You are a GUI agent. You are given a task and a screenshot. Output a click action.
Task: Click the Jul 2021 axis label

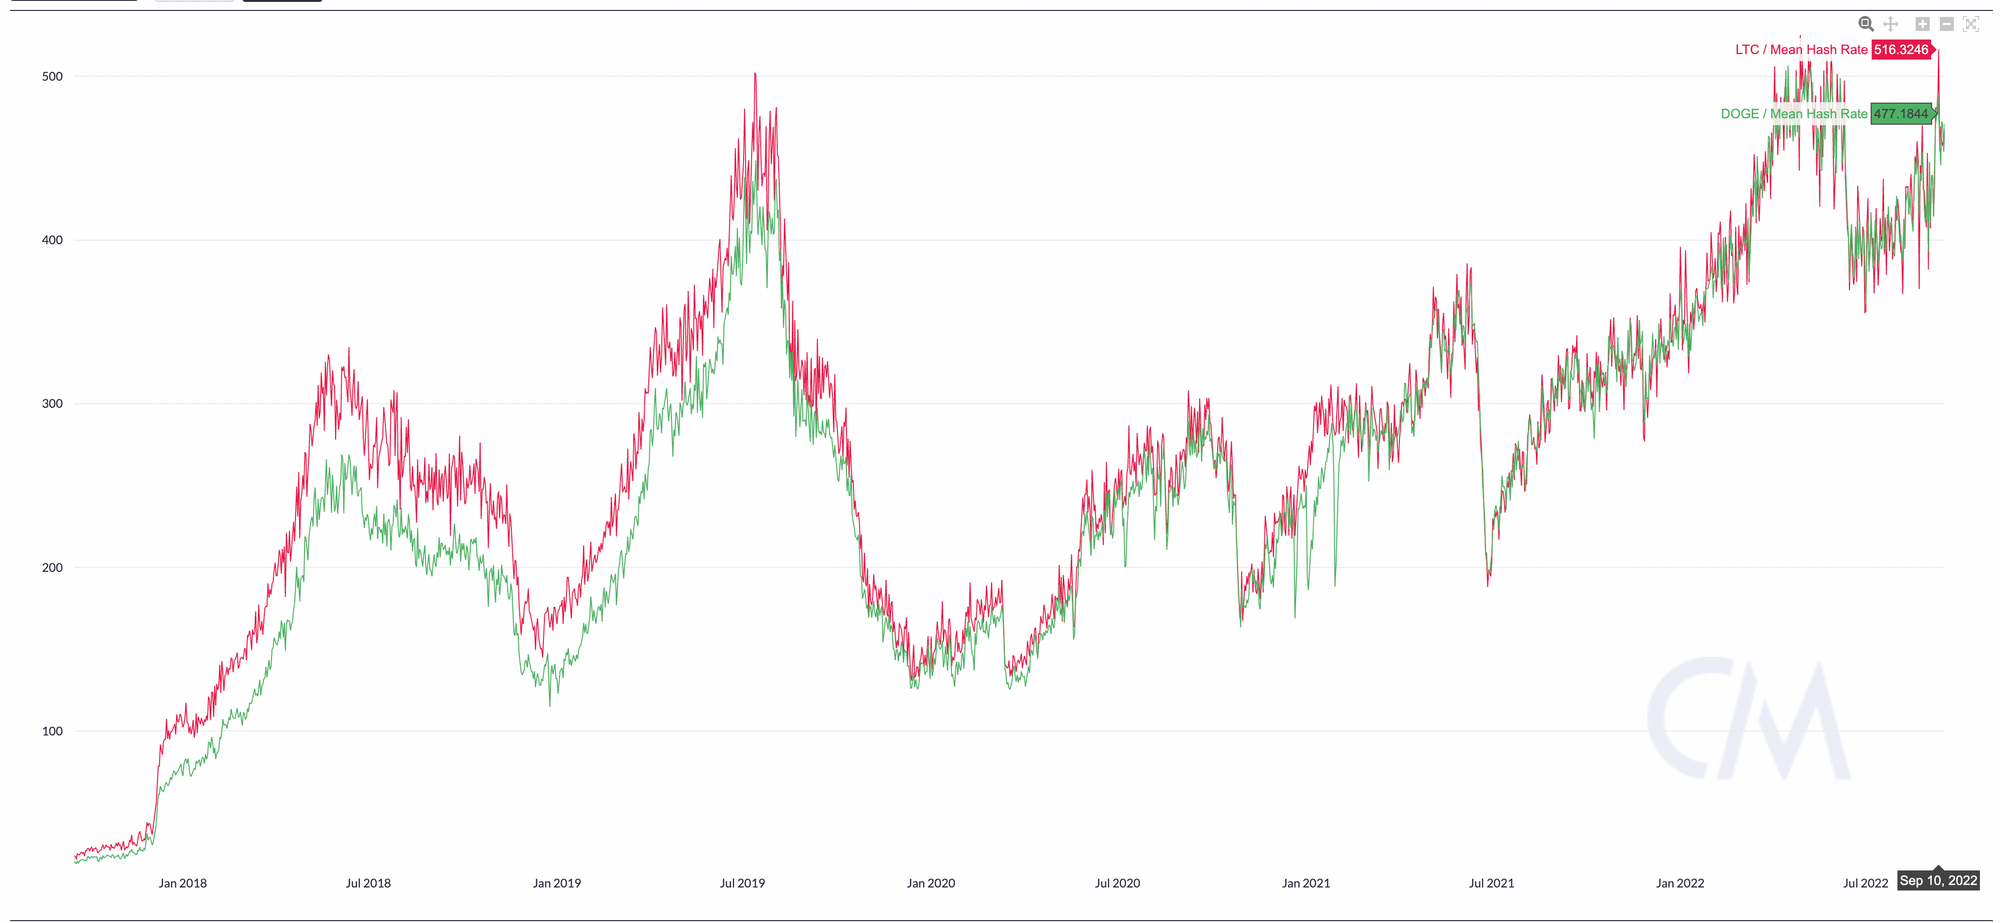pos(1491,883)
